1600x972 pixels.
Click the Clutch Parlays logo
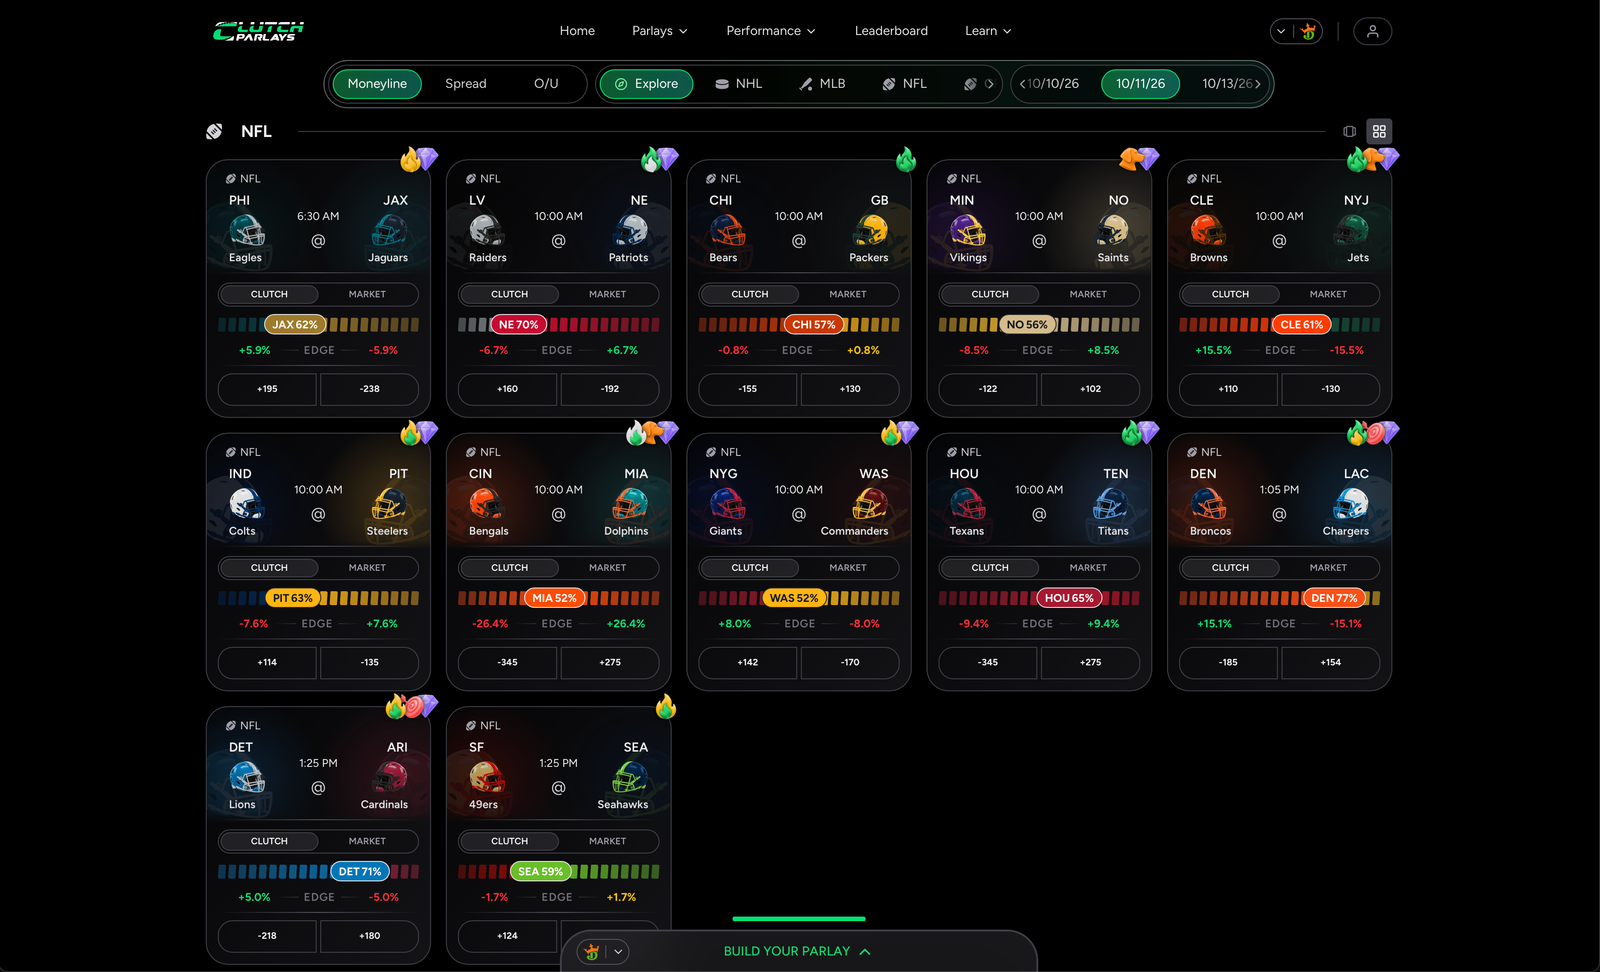point(258,31)
